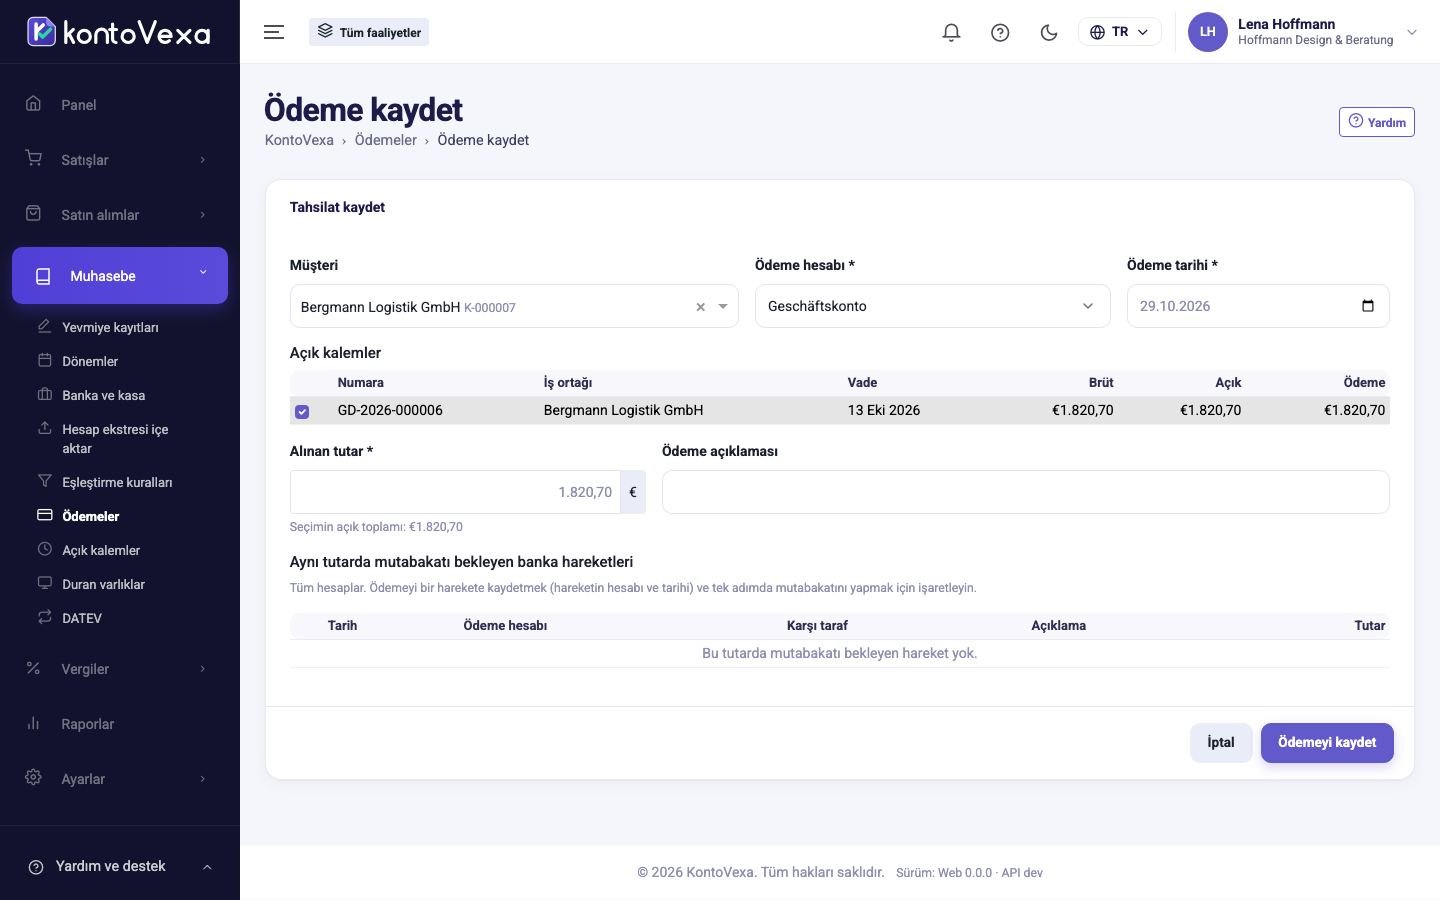This screenshot has width=1440, height=900.
Task: Expand Yardım ve destek at sidebar bottom
Action: [x=120, y=866]
